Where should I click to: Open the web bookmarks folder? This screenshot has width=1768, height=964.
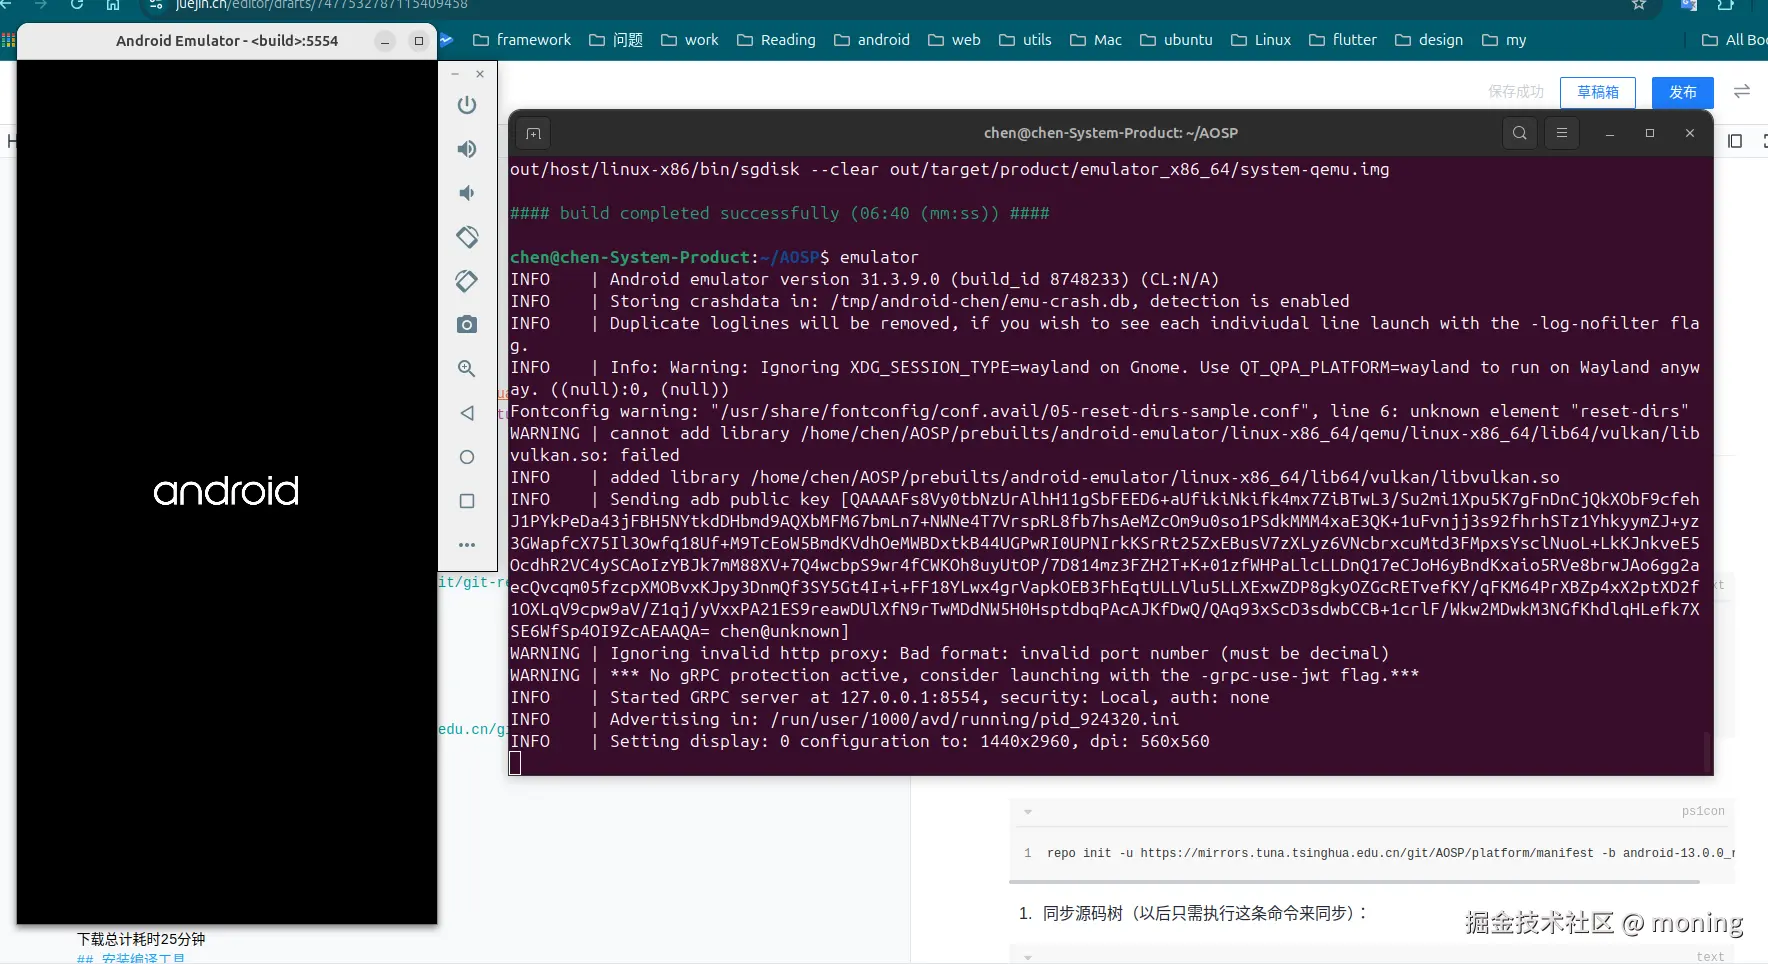point(954,40)
